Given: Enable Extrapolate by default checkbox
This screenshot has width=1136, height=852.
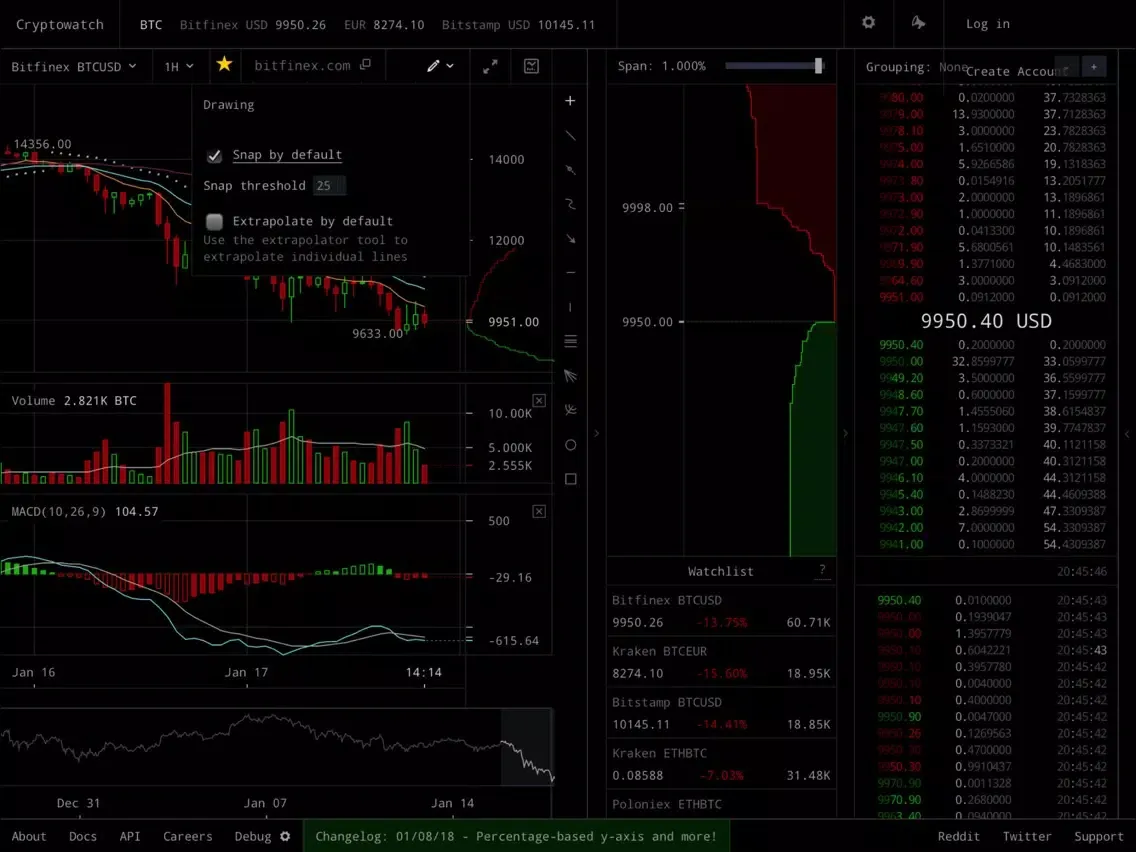Looking at the screenshot, I should click(214, 221).
